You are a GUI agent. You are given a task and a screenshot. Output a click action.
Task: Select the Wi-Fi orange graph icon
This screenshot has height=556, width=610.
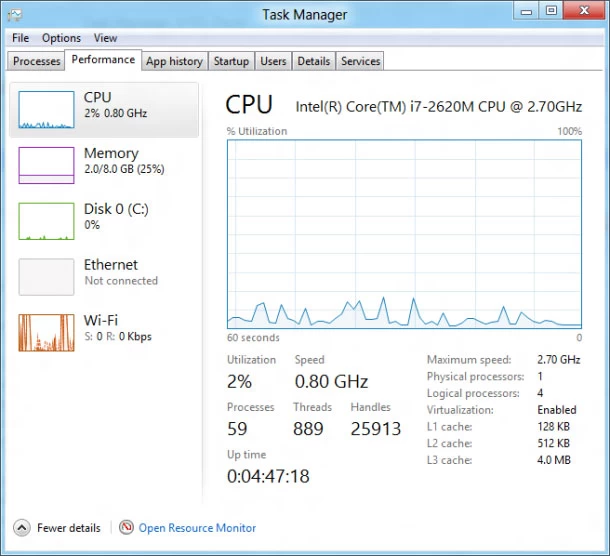[46, 333]
